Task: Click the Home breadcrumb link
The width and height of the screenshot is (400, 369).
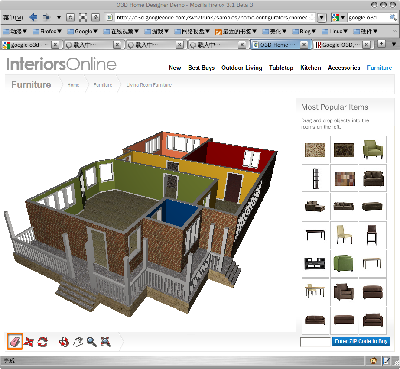Action: (x=73, y=85)
